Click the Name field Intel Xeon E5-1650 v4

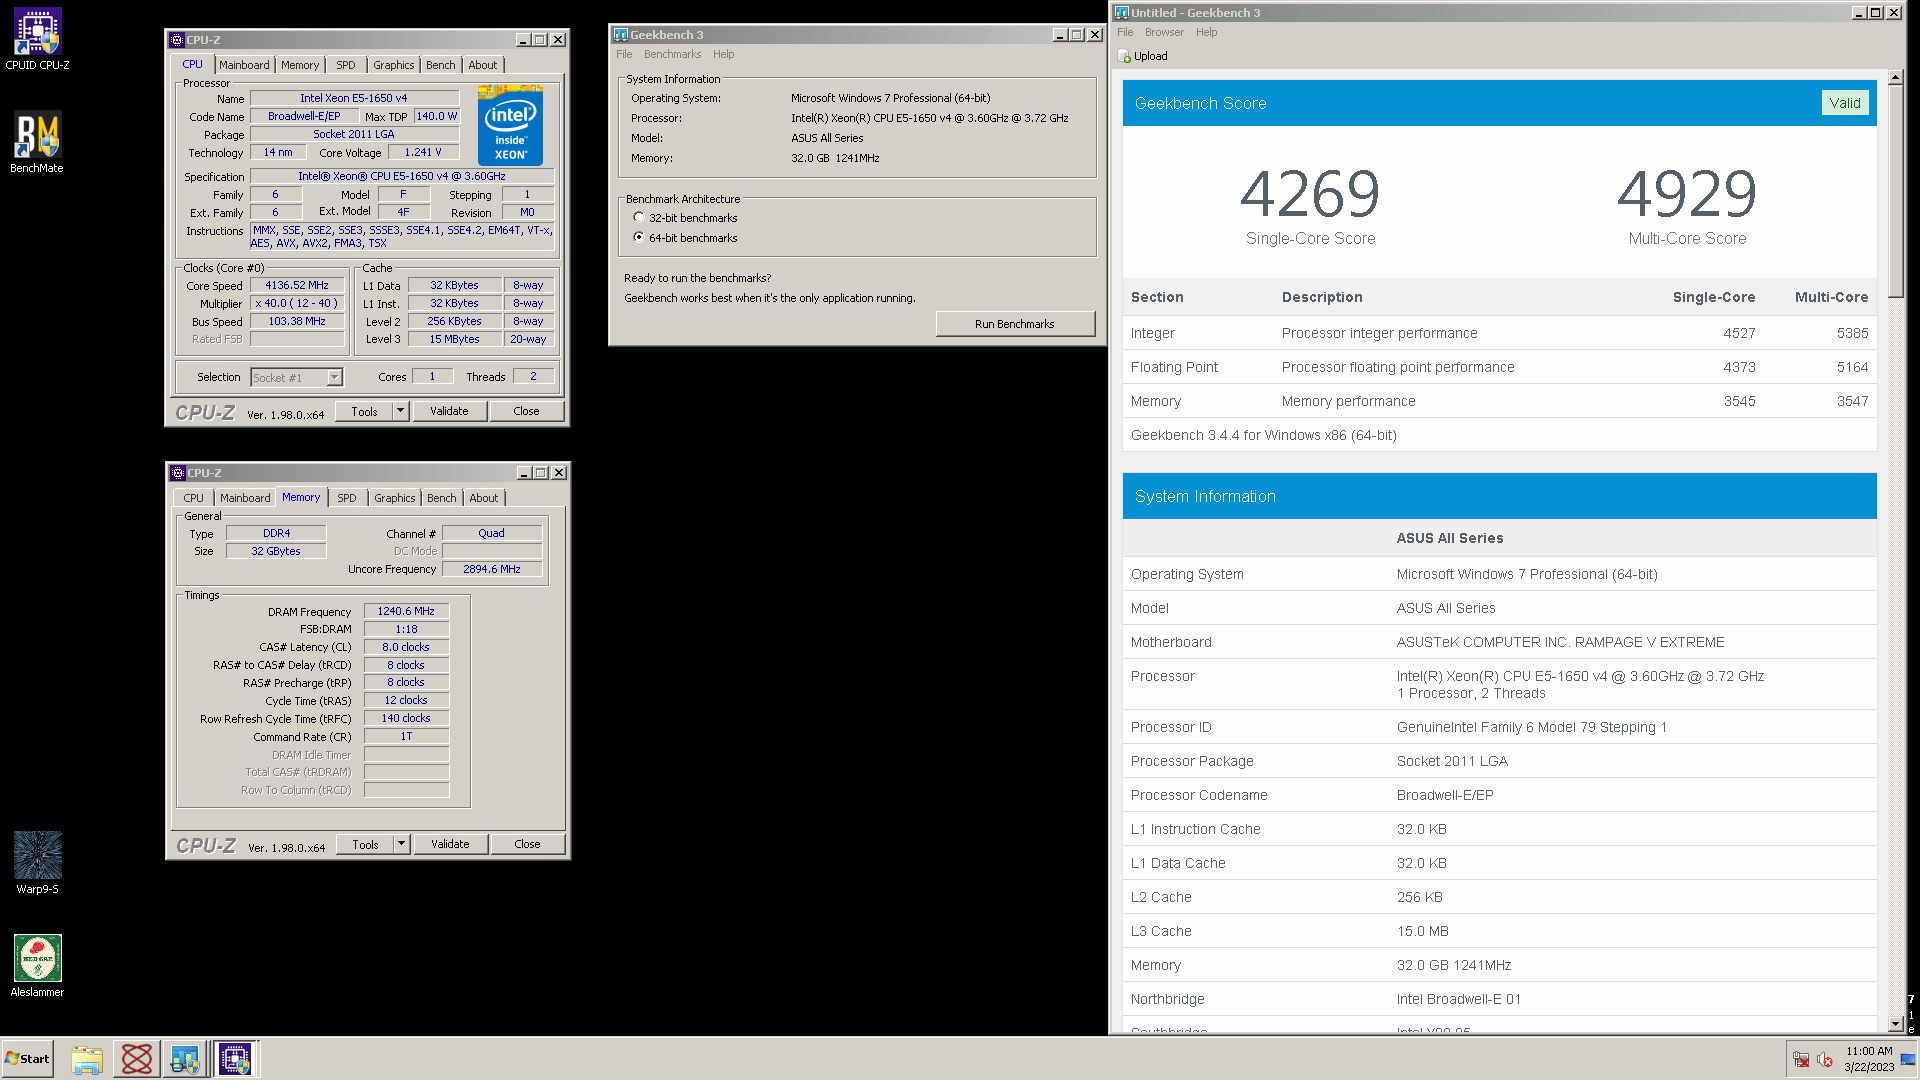coord(354,98)
